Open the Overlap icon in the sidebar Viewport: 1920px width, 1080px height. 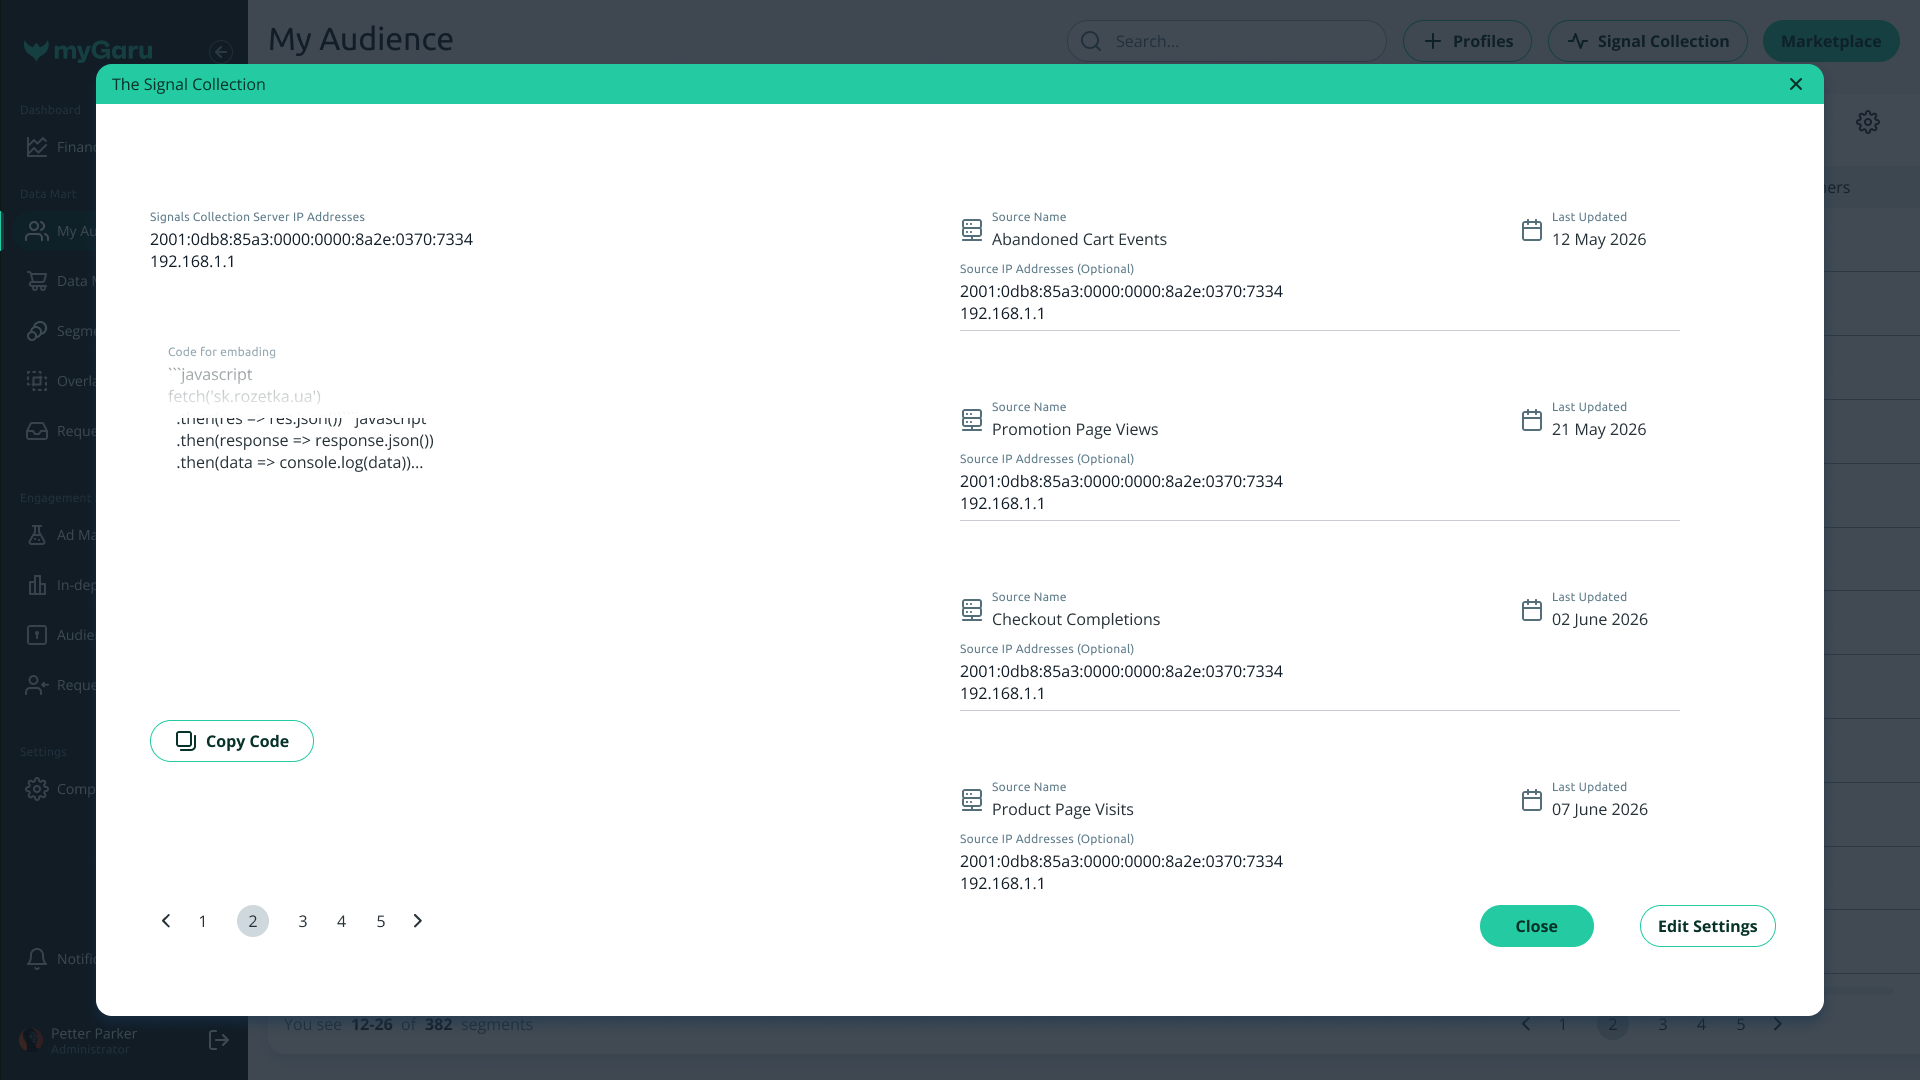pos(37,381)
